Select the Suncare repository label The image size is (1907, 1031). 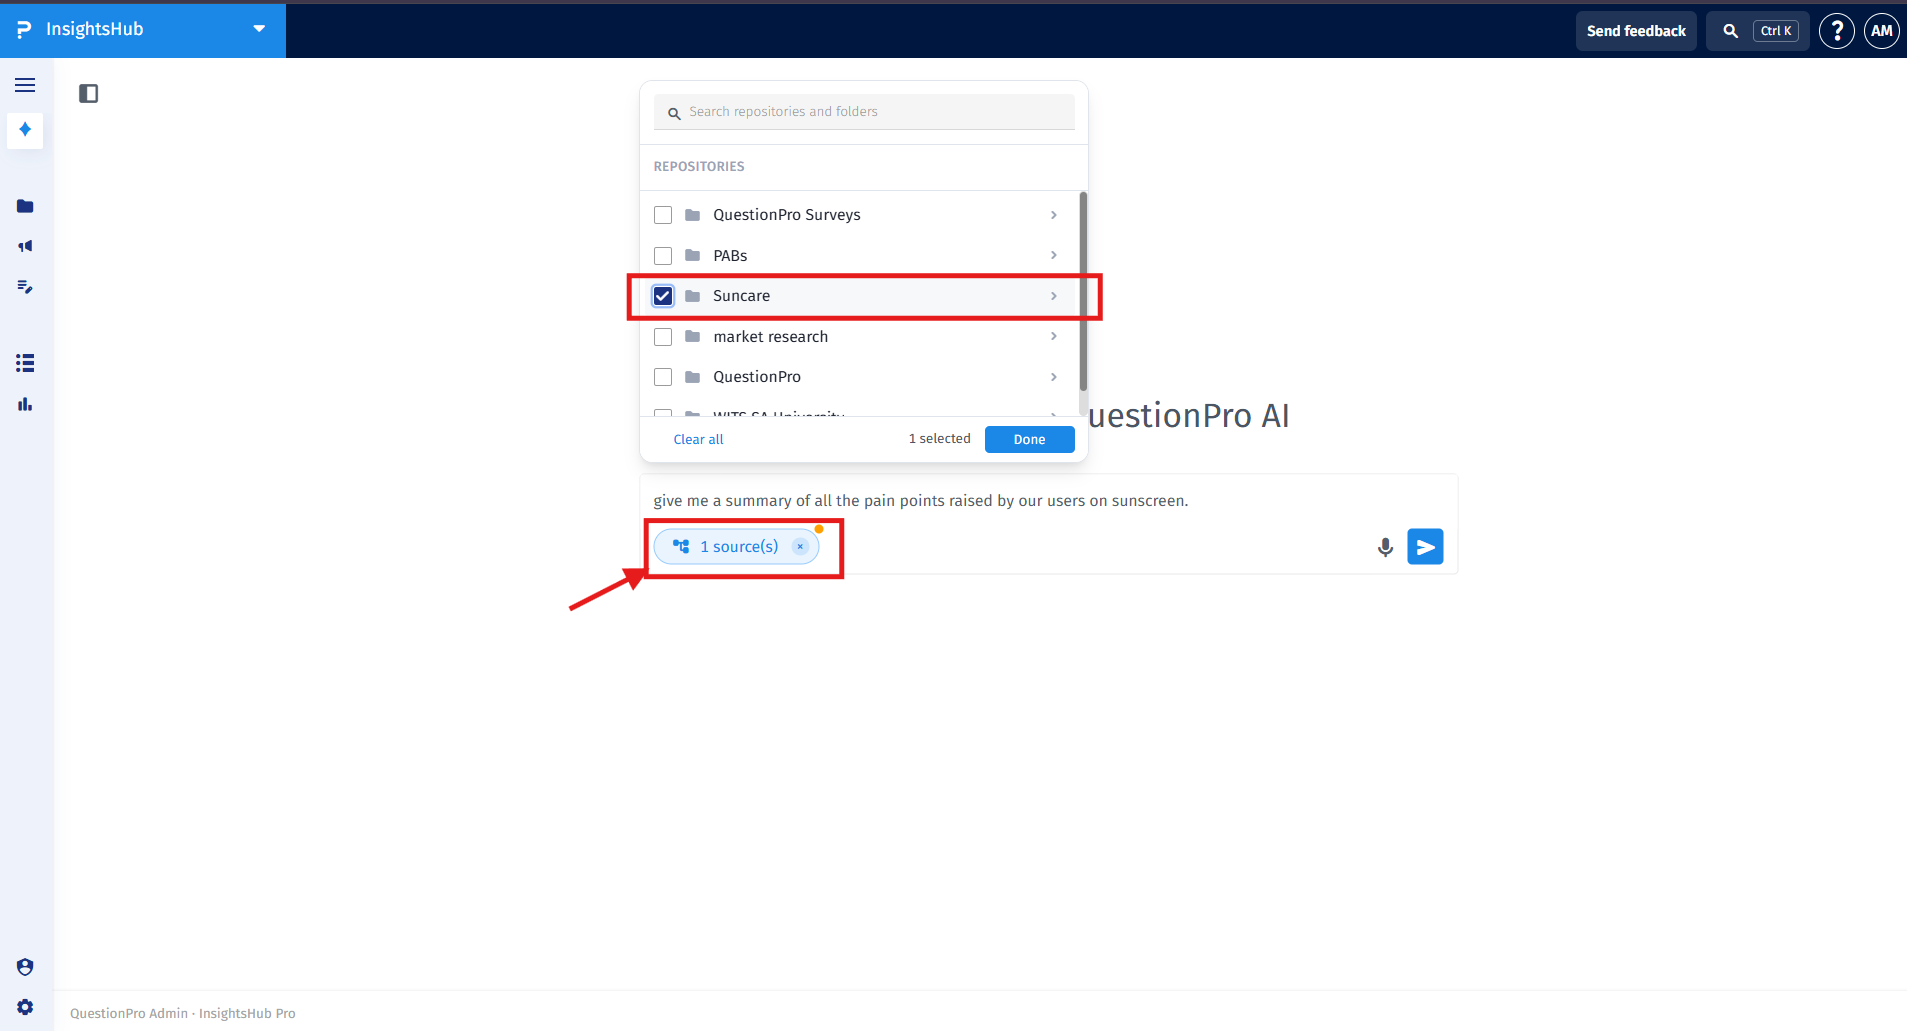pos(741,296)
